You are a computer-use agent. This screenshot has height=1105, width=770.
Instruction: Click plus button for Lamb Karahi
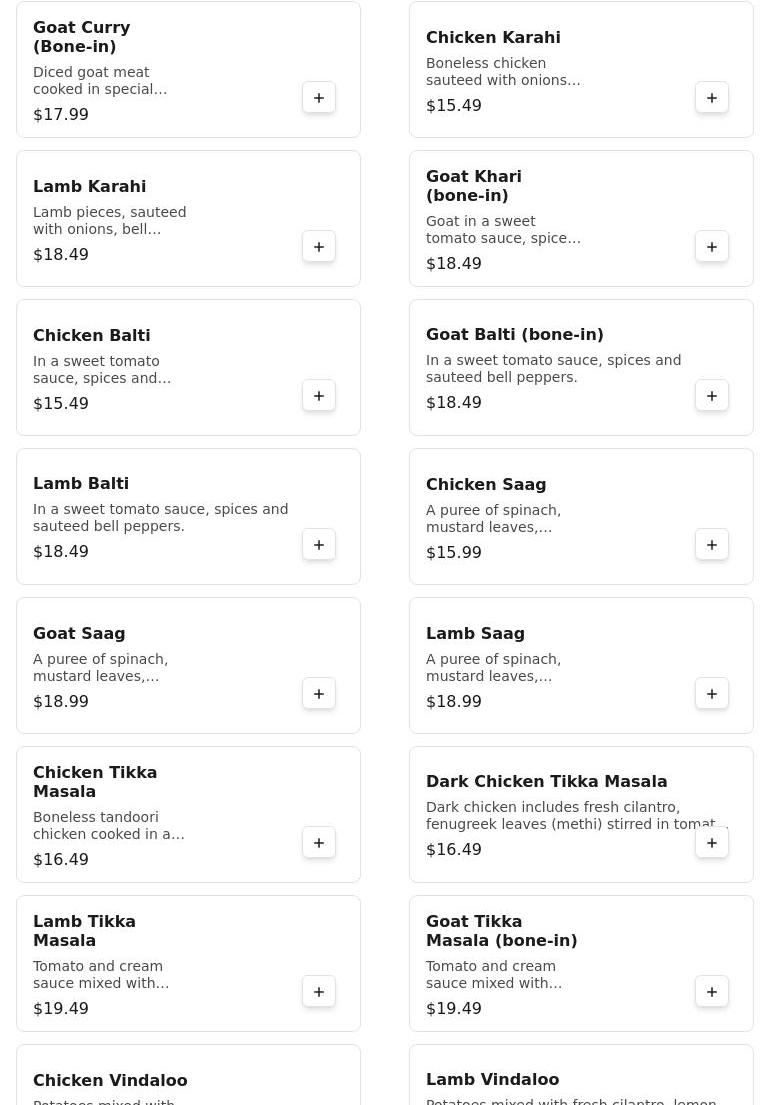[x=319, y=247]
